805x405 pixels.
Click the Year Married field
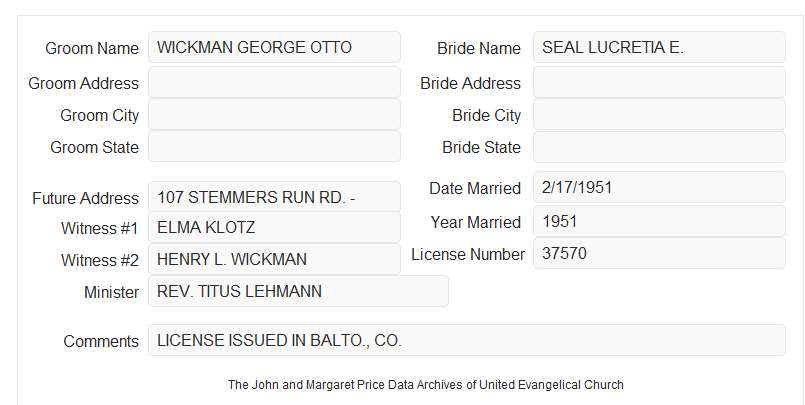click(x=659, y=221)
